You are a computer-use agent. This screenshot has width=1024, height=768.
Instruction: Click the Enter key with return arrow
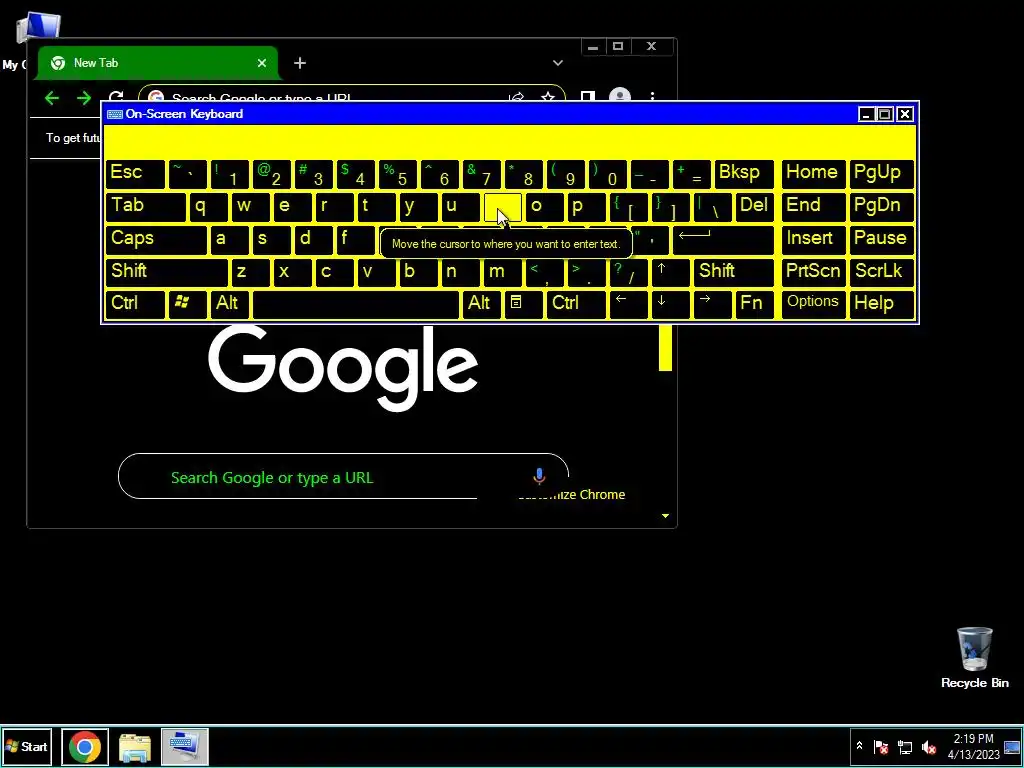click(724, 238)
